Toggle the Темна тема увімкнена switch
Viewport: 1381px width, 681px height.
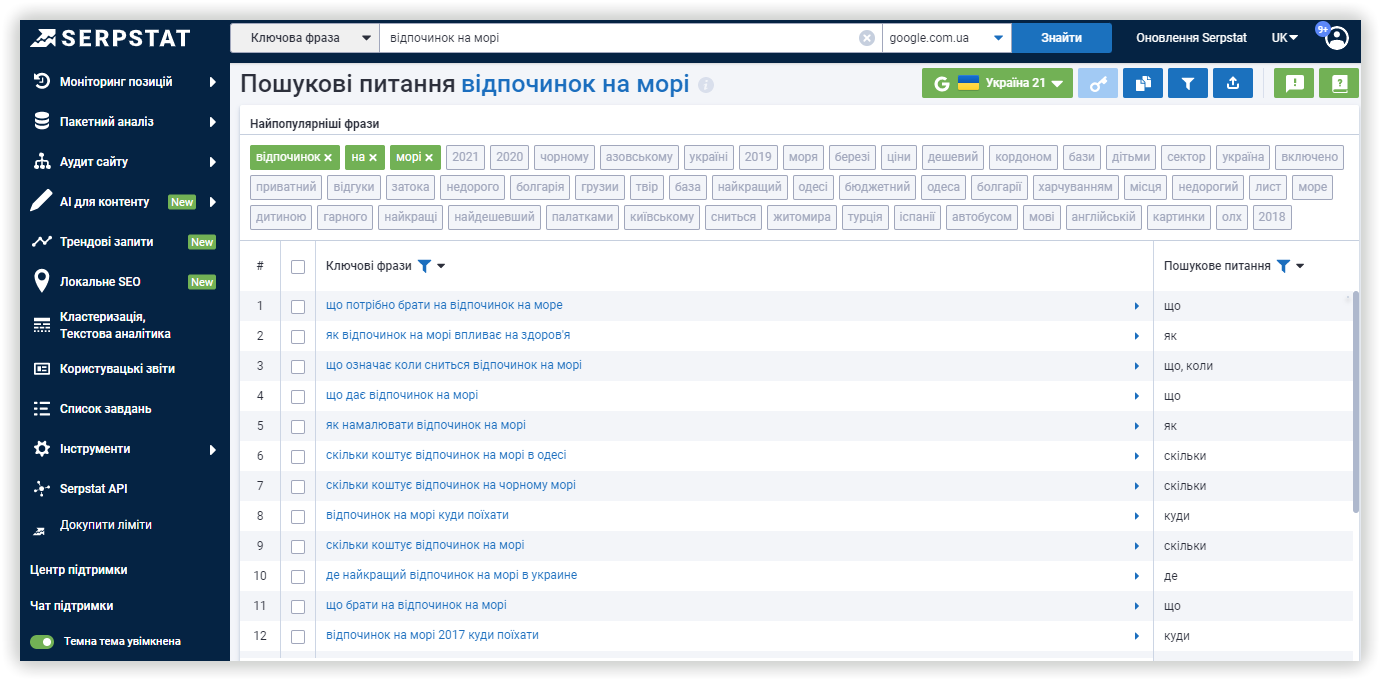[42, 641]
